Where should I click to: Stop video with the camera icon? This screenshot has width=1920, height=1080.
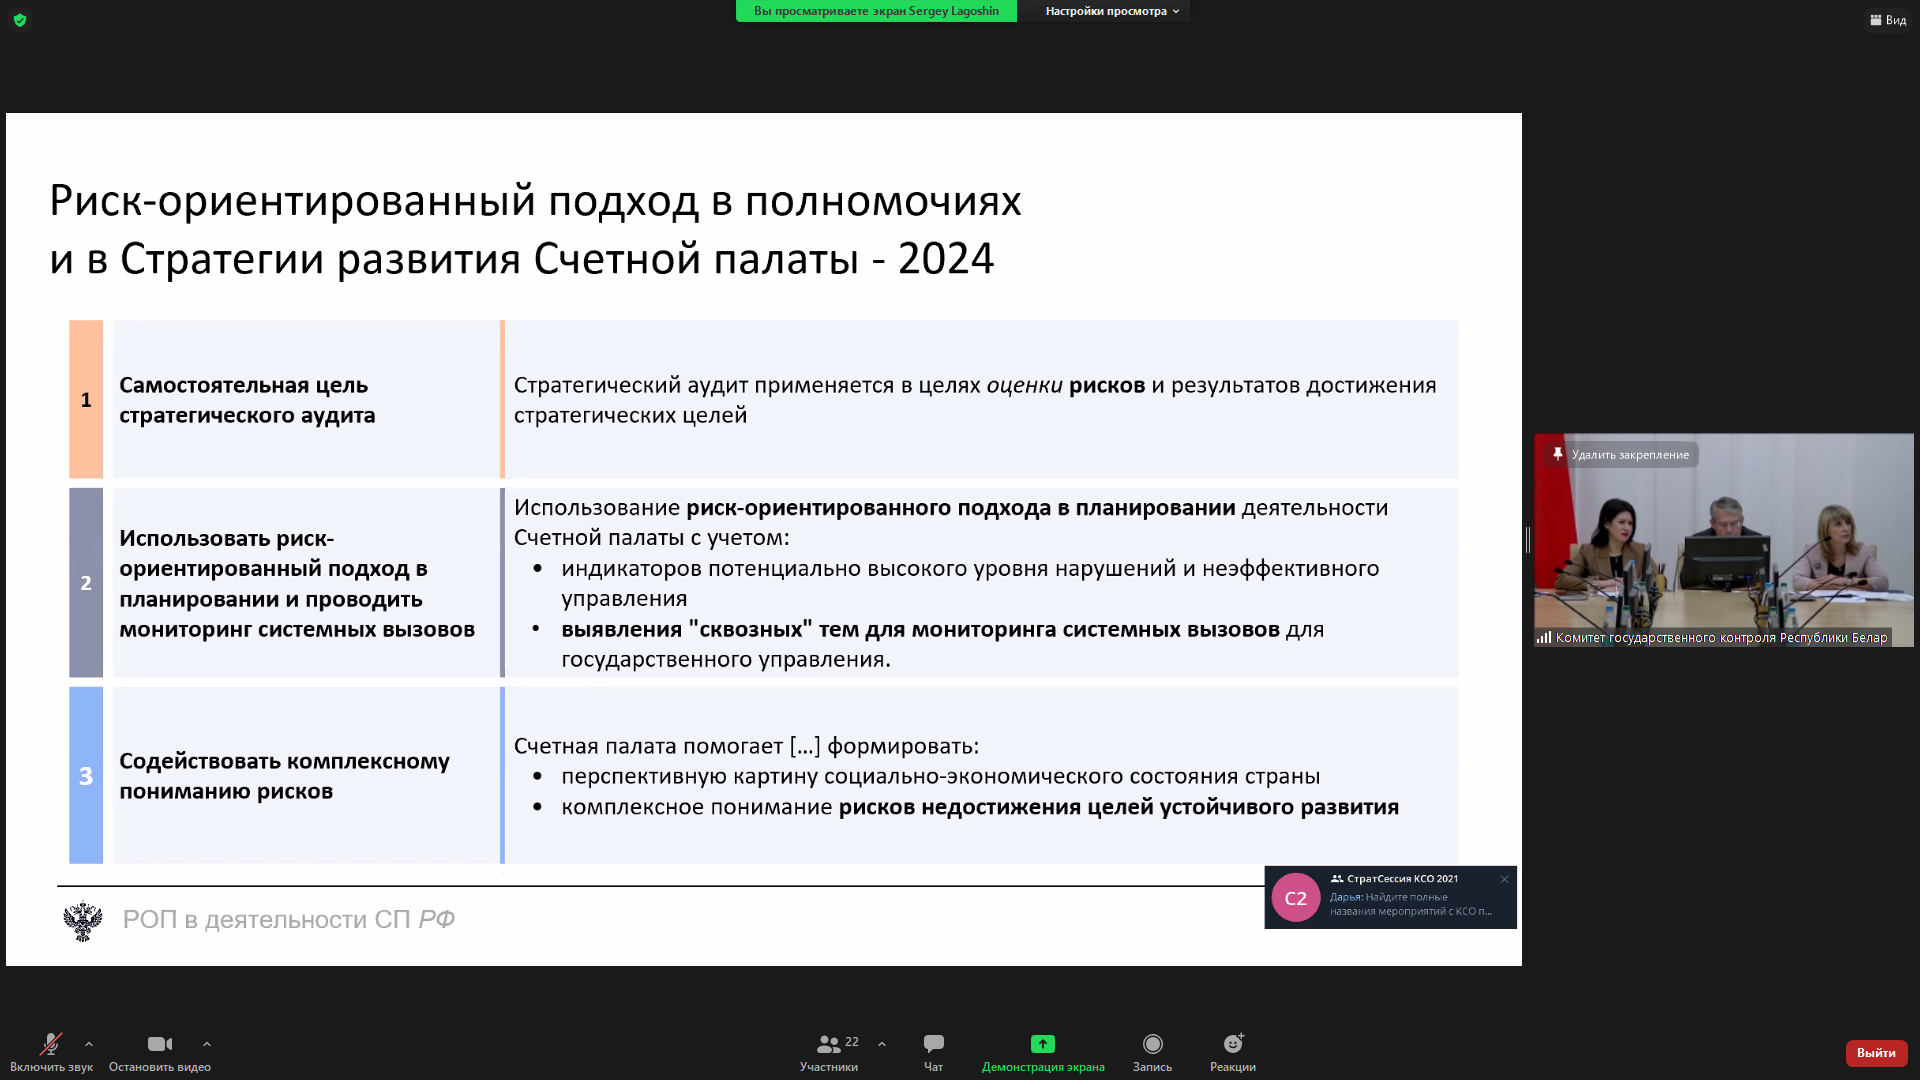coord(159,1045)
